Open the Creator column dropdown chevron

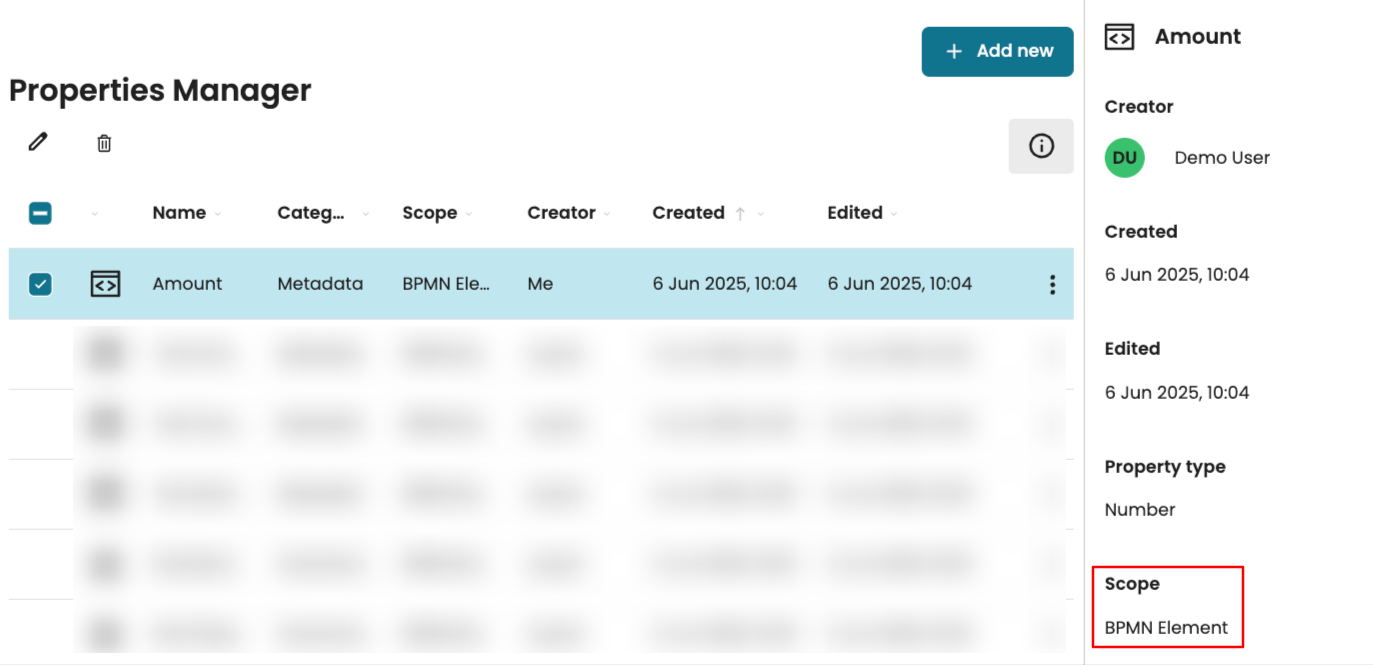click(608, 214)
